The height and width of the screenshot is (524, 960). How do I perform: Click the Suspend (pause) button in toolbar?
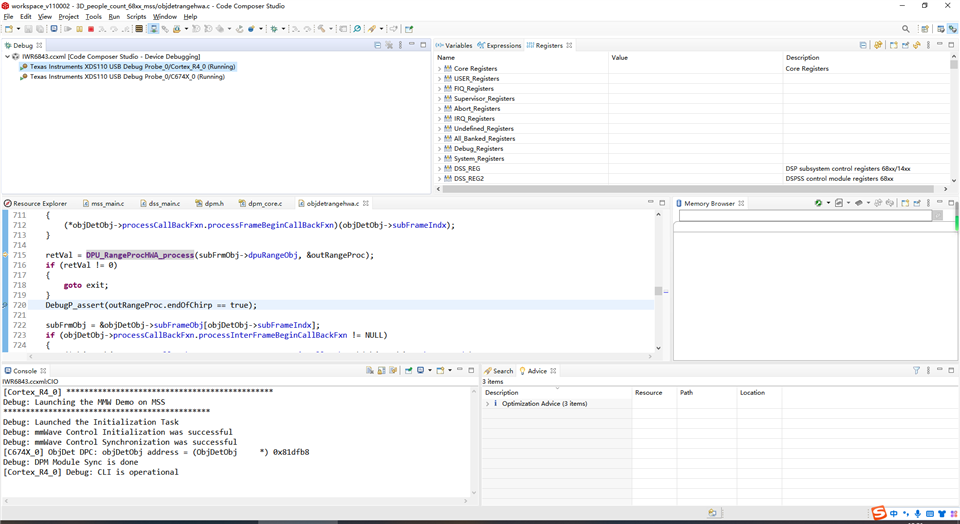[x=79, y=29]
